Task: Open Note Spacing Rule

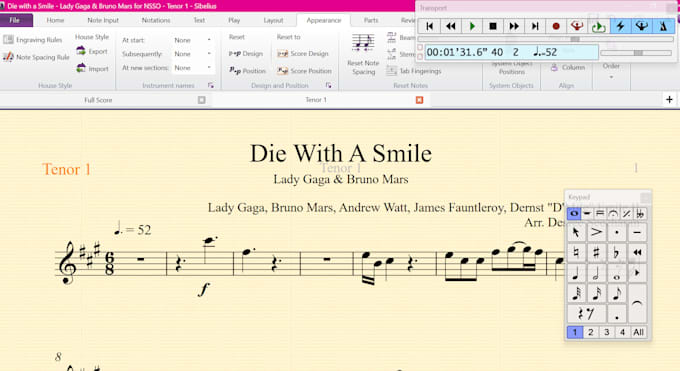Action: coord(36,57)
